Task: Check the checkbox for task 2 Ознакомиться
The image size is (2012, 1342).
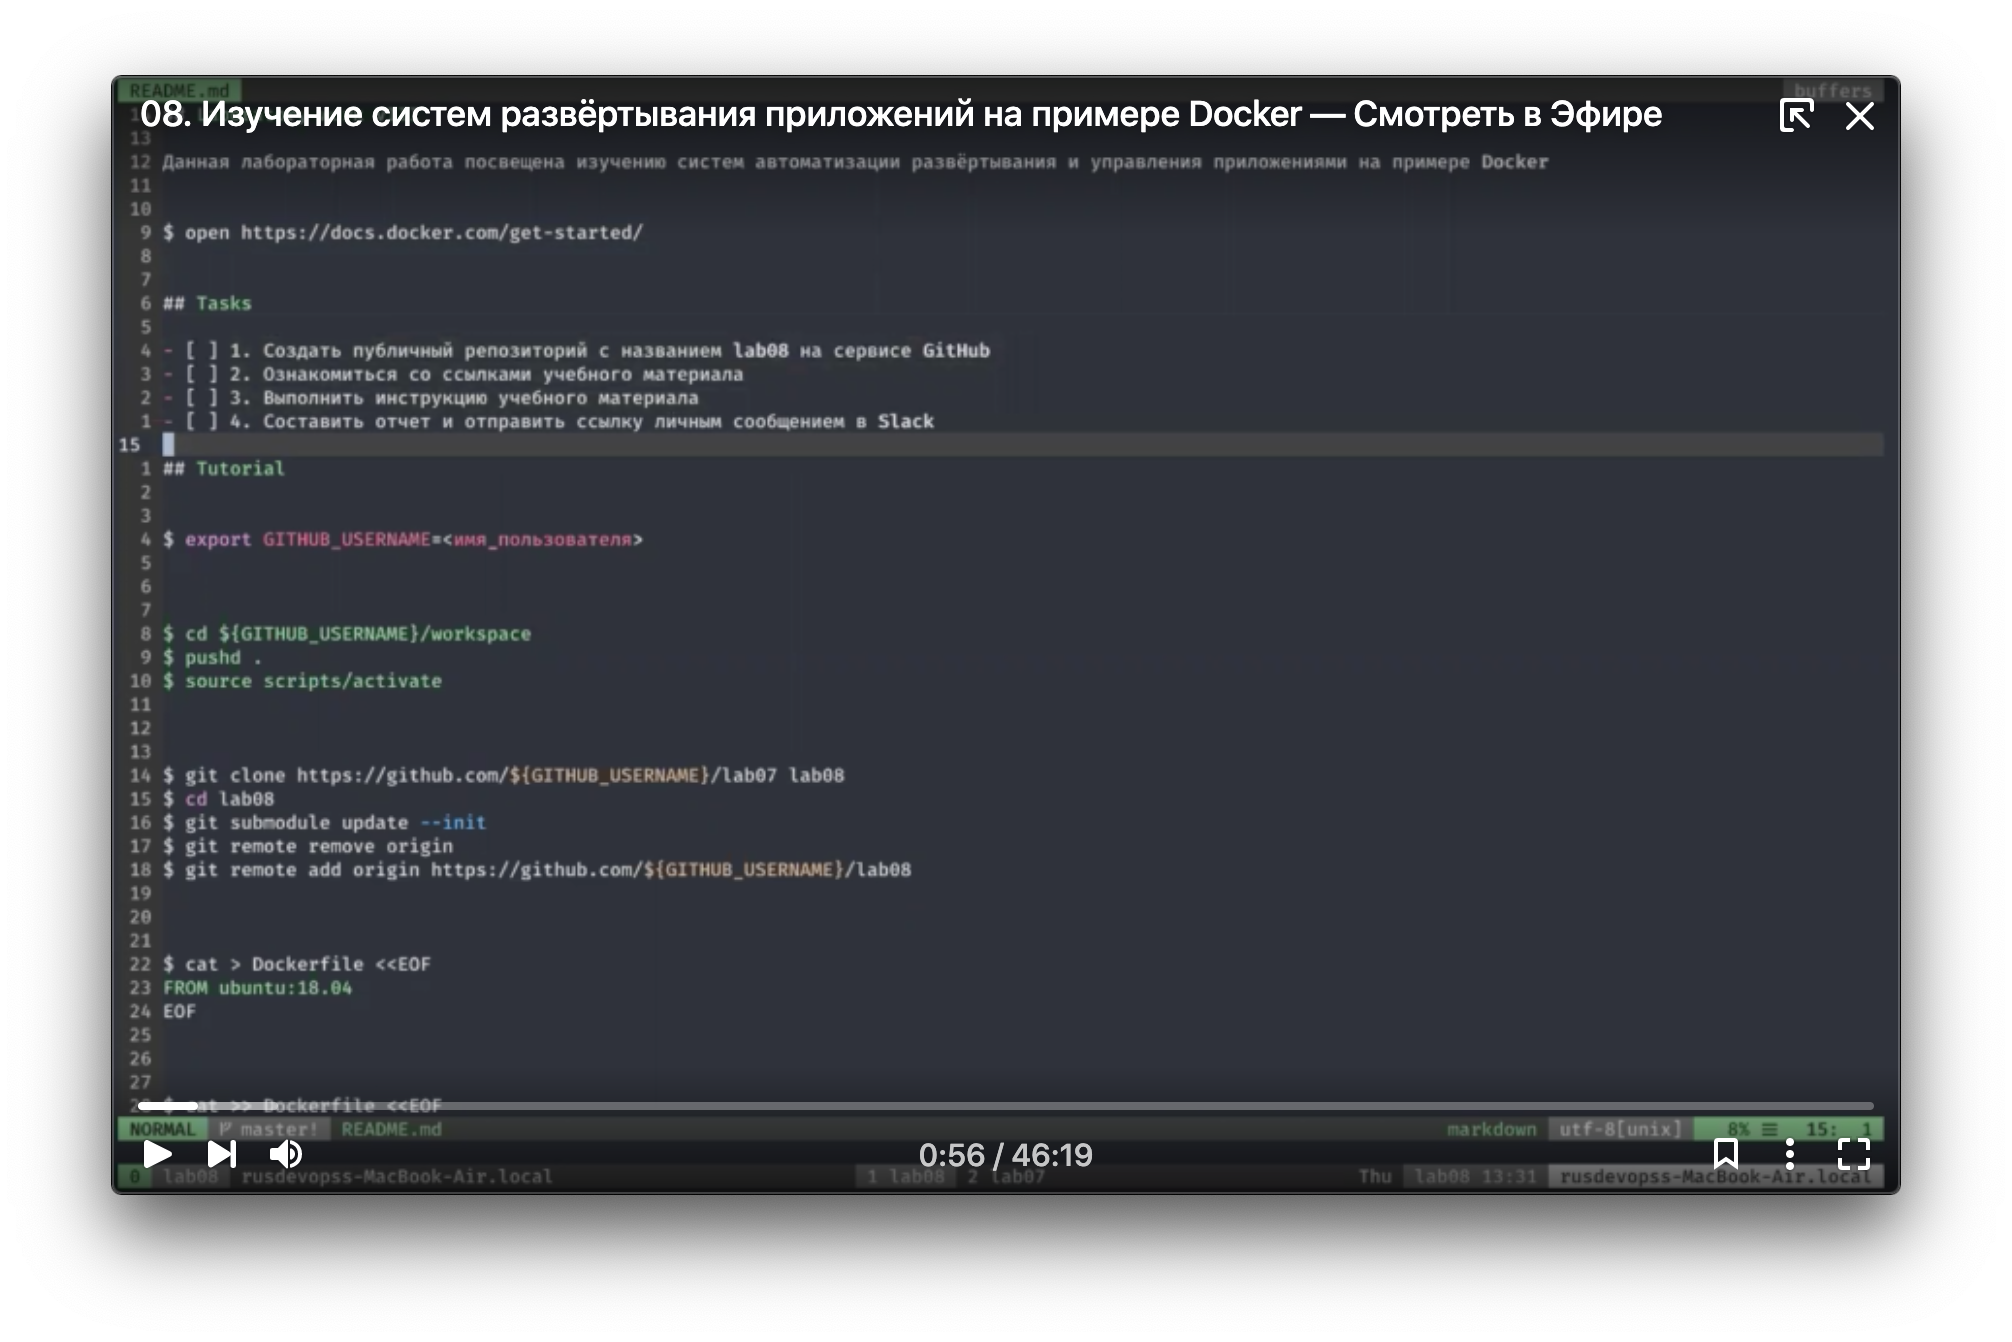Action: (202, 375)
